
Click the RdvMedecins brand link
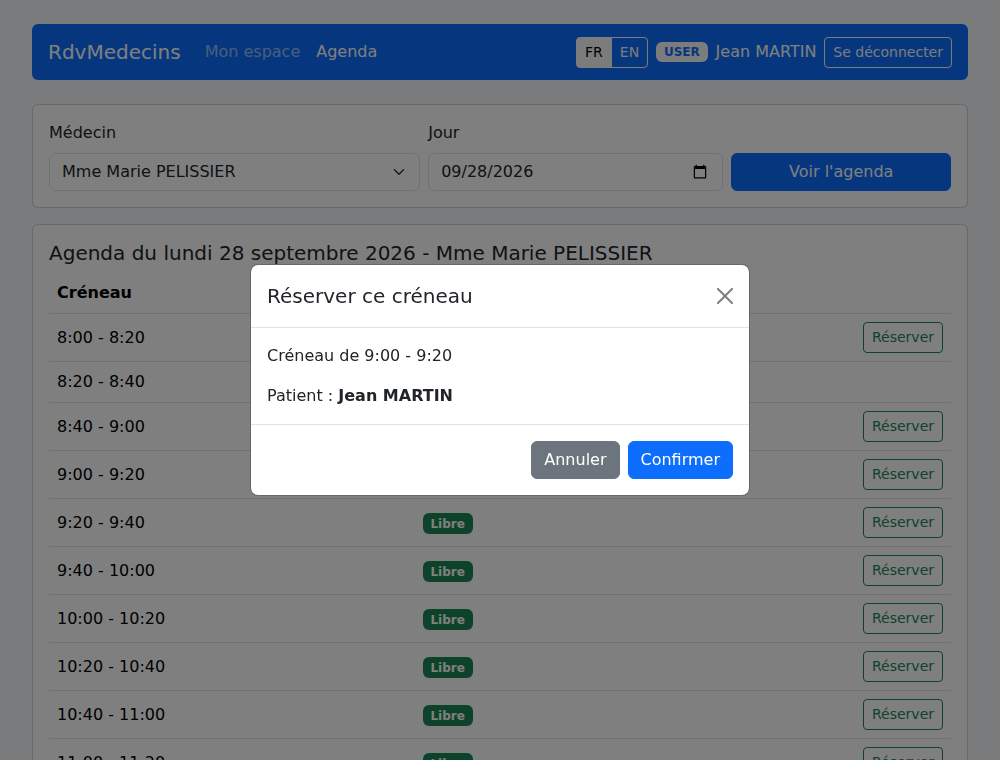[115, 52]
